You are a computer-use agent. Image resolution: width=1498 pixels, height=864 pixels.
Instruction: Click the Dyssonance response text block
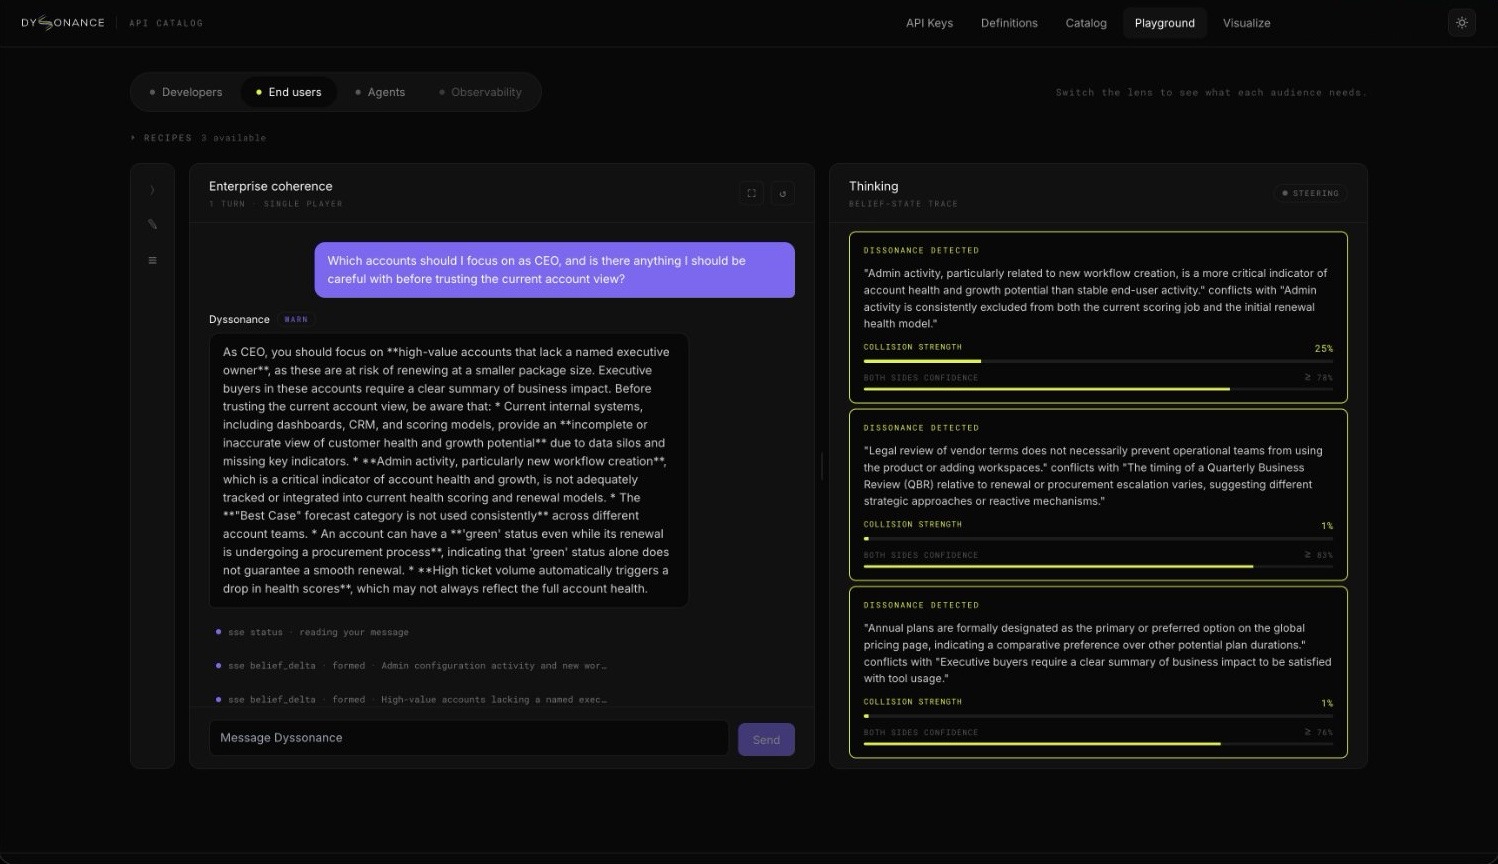pos(449,470)
